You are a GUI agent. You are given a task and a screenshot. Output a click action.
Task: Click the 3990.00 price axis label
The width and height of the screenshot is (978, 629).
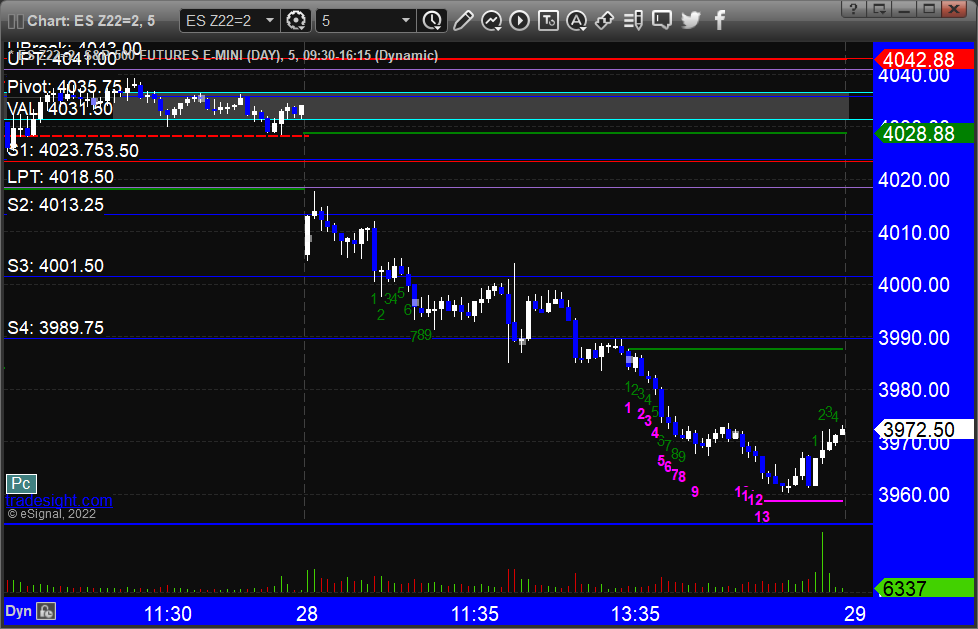coord(914,338)
